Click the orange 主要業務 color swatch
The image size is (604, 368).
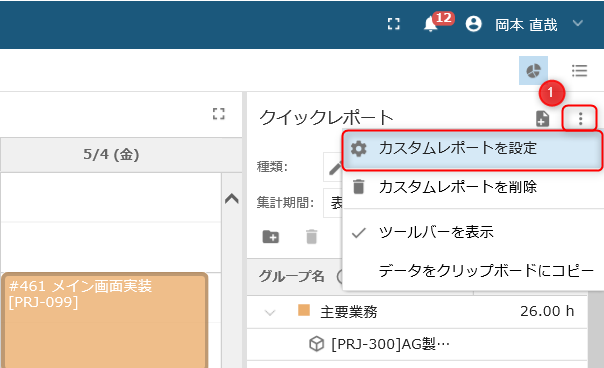tap(304, 310)
